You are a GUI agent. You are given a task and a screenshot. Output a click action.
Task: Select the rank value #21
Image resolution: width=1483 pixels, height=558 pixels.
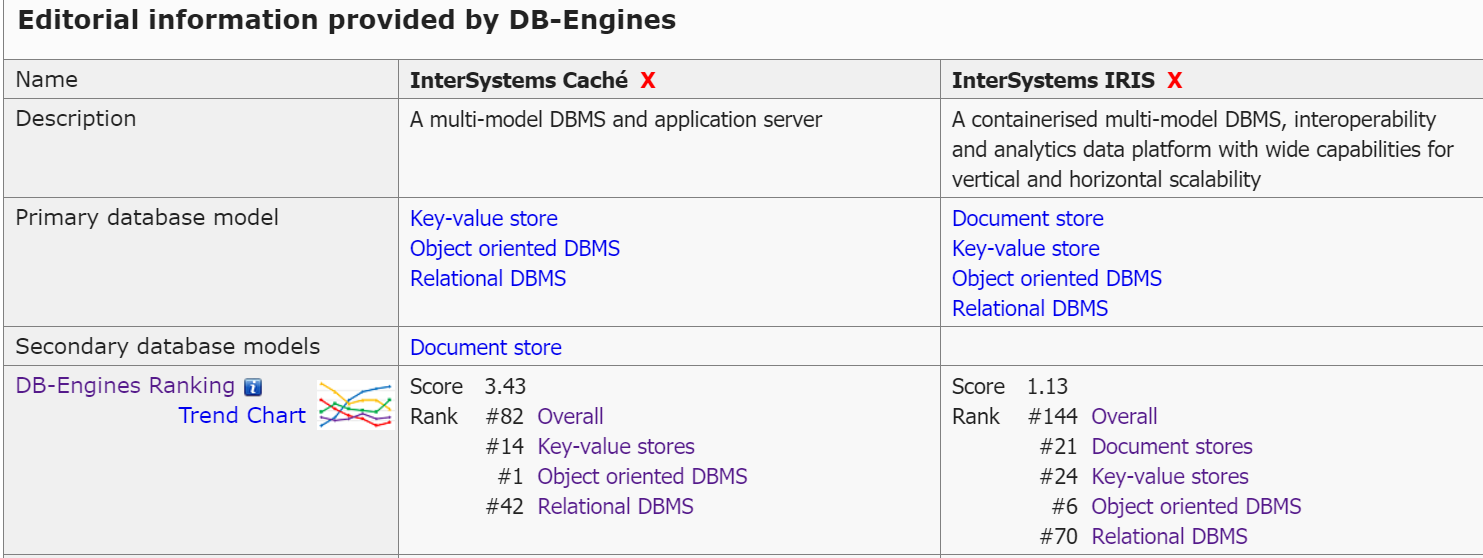coord(1059,447)
